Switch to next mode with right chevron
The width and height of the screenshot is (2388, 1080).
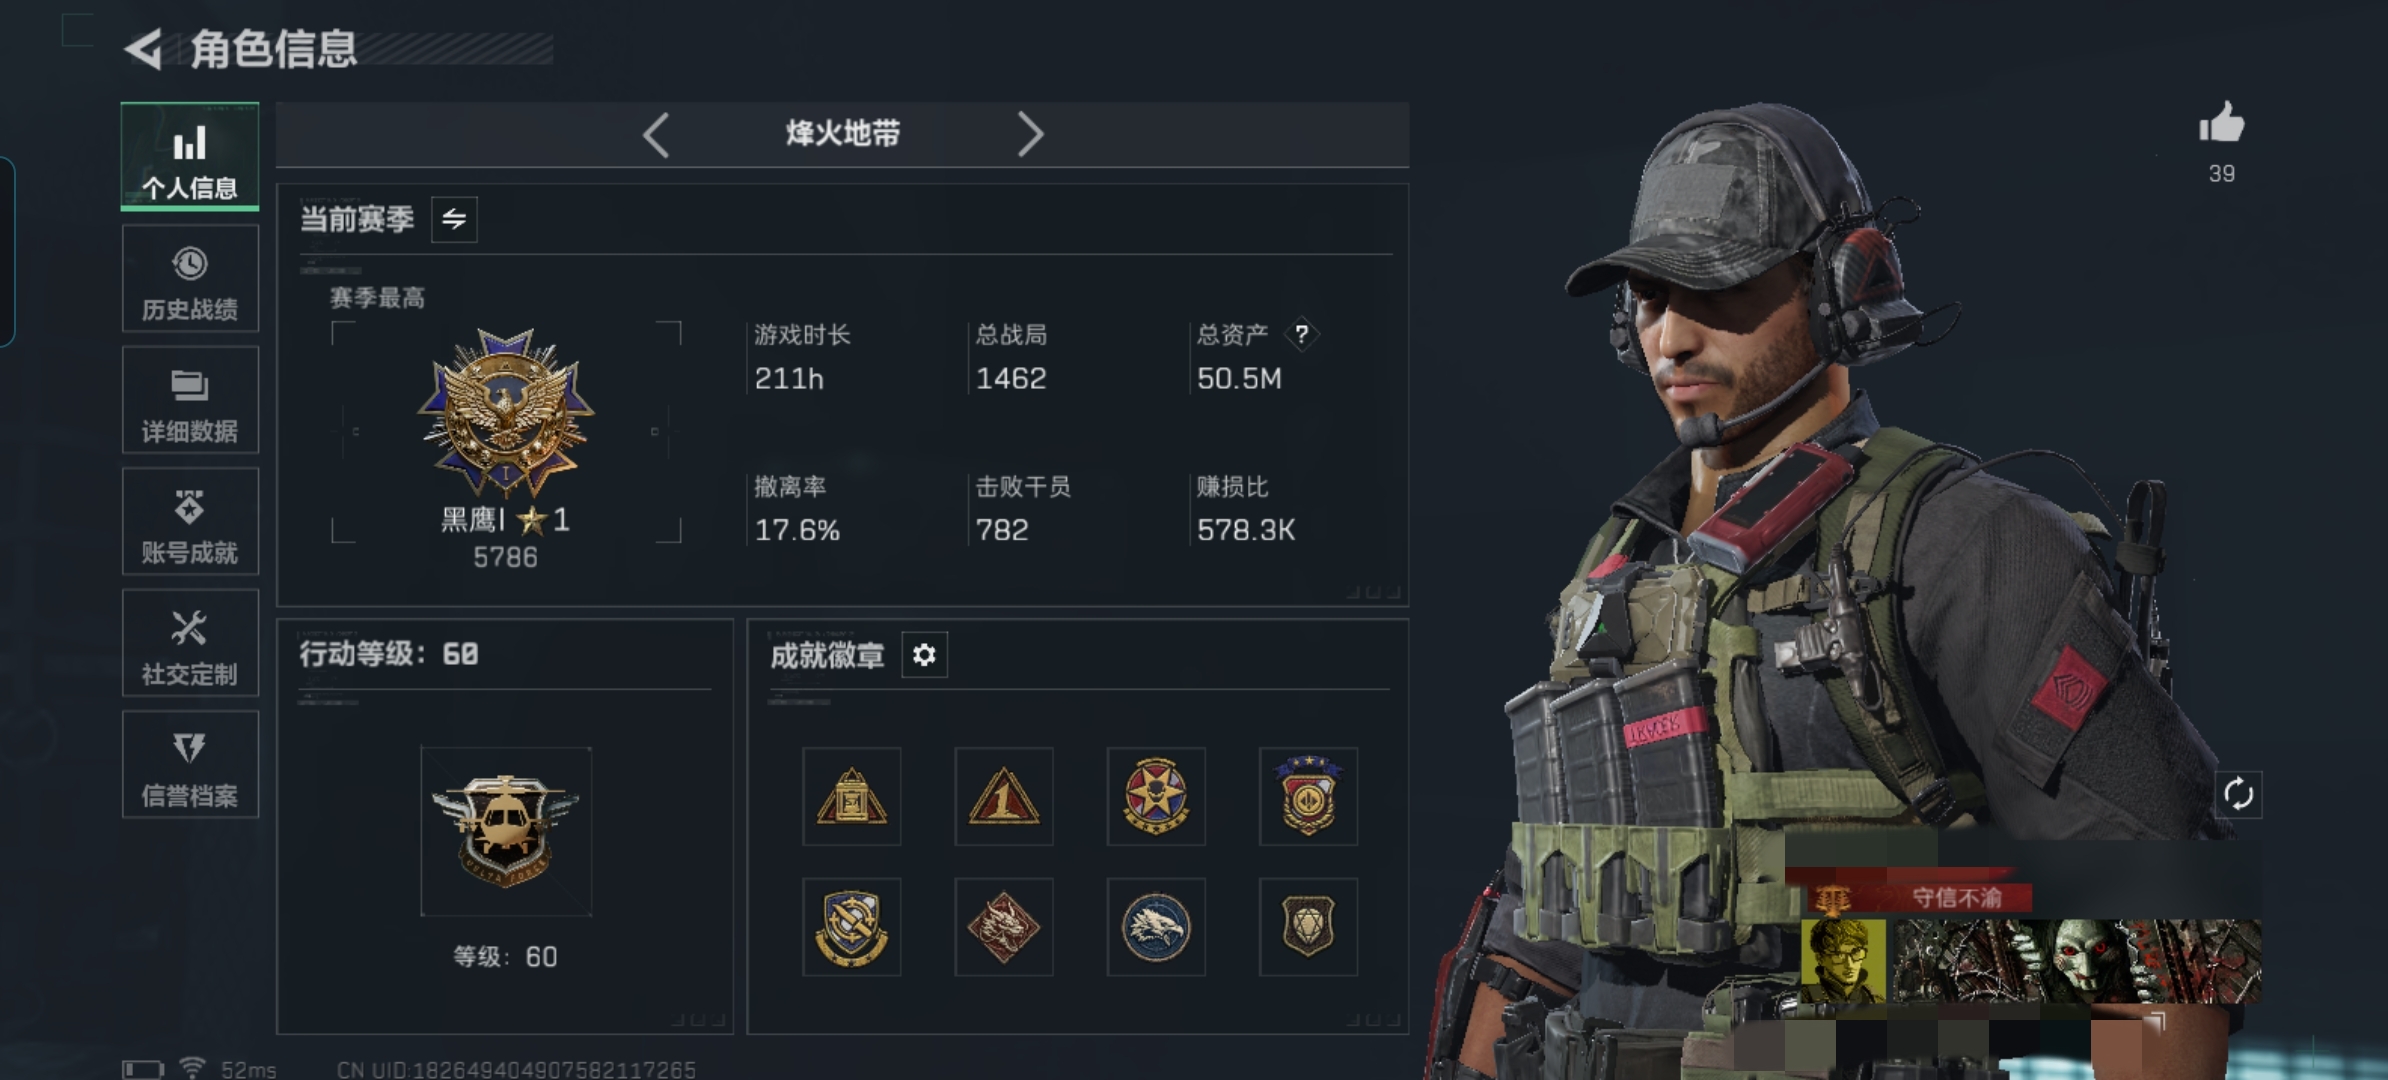(x=1030, y=134)
